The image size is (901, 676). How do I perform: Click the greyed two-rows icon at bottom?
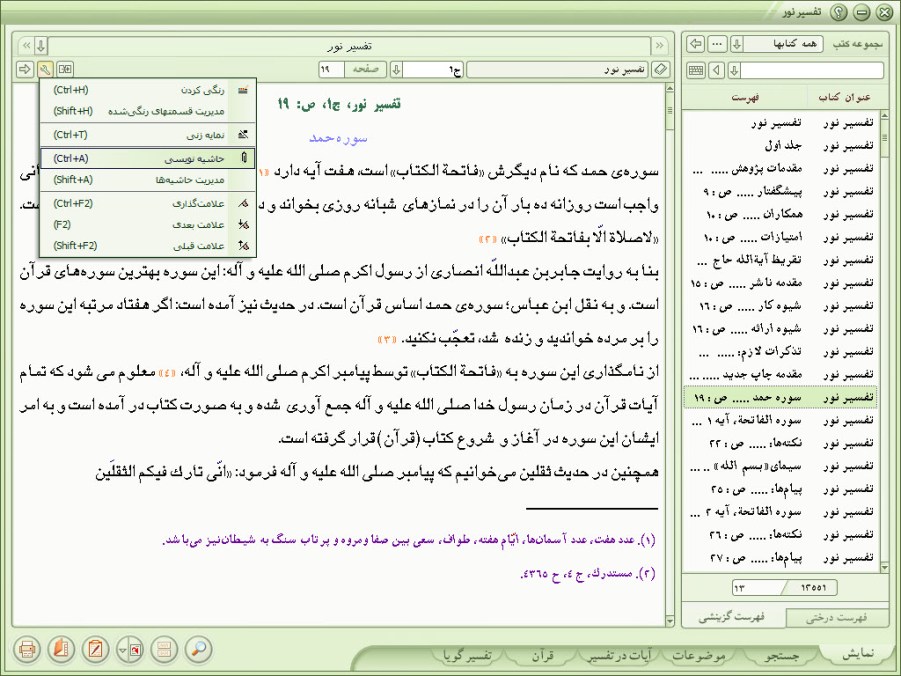(x=164, y=650)
